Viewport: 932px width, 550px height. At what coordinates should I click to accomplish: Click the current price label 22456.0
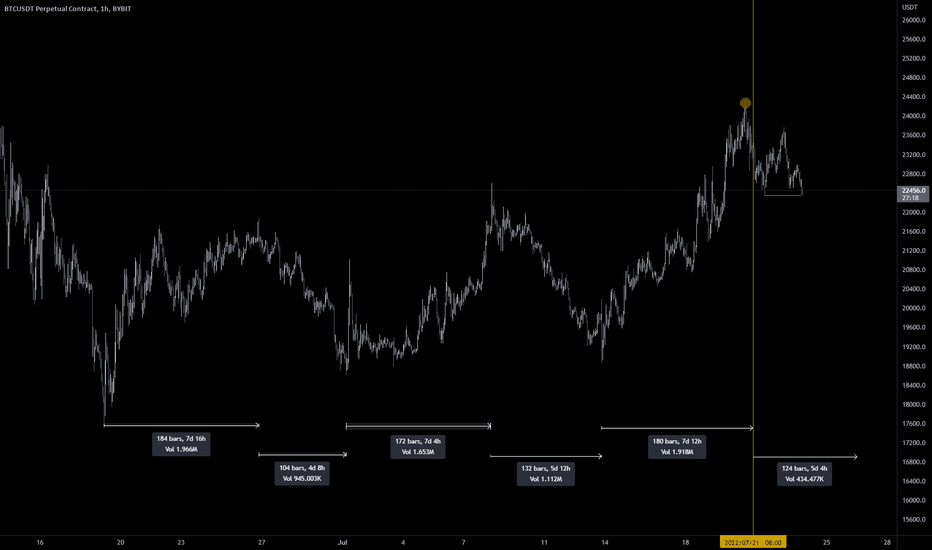pos(912,194)
